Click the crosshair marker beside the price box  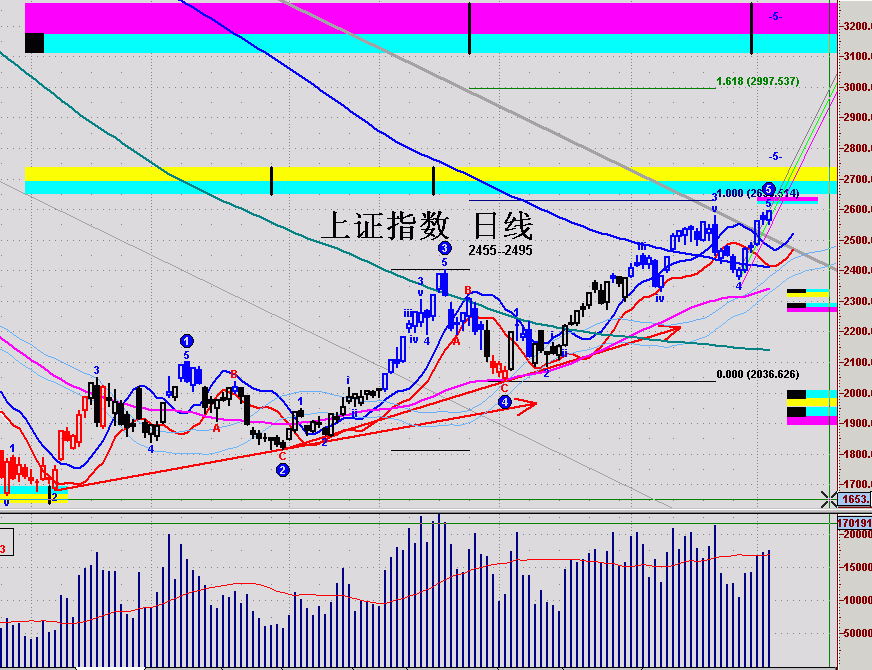point(829,500)
